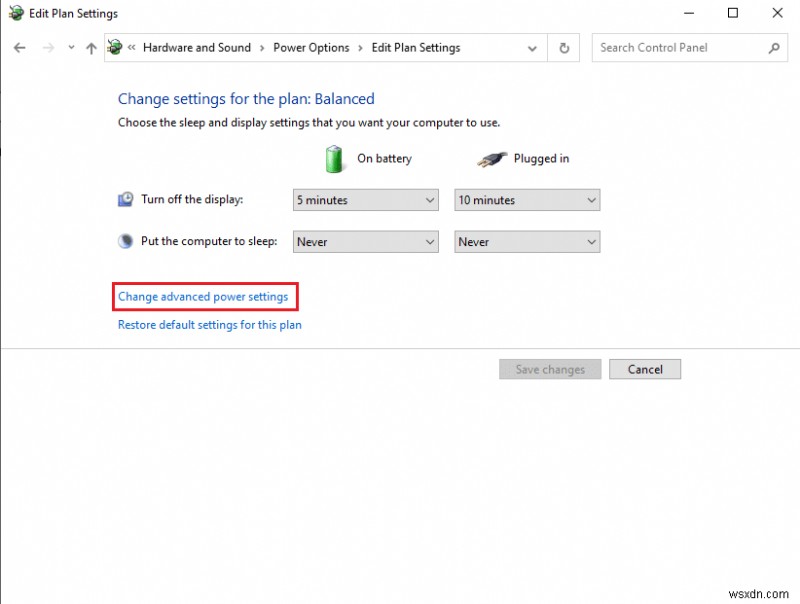Click the up one level arrow
Viewport: 800px width, 604px height.
click(90, 47)
